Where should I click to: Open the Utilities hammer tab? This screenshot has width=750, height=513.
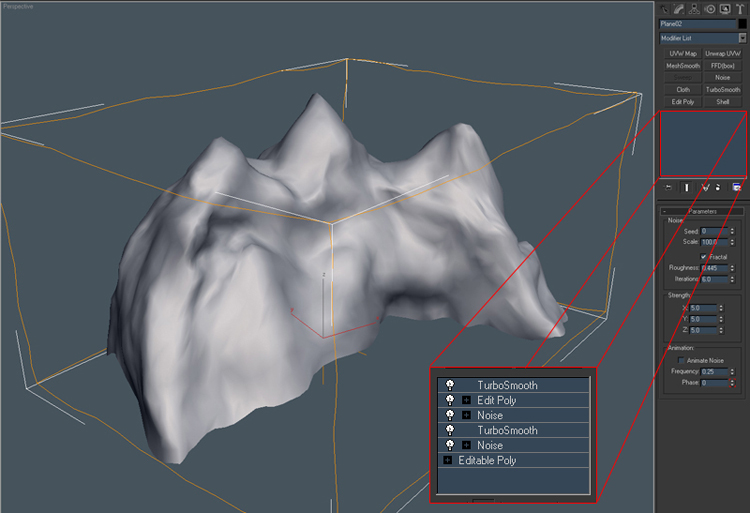[x=739, y=8]
